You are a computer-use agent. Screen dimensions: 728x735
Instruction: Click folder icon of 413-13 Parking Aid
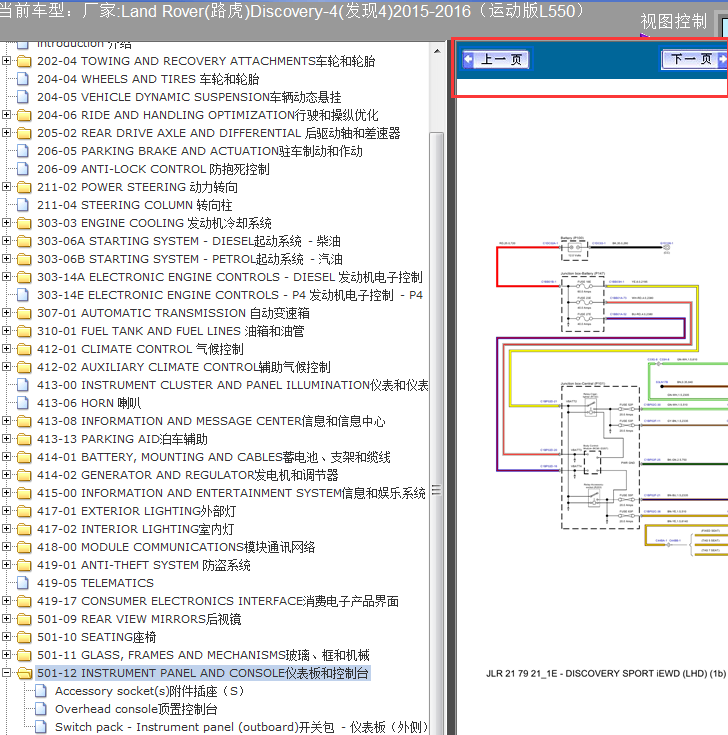coord(24,439)
